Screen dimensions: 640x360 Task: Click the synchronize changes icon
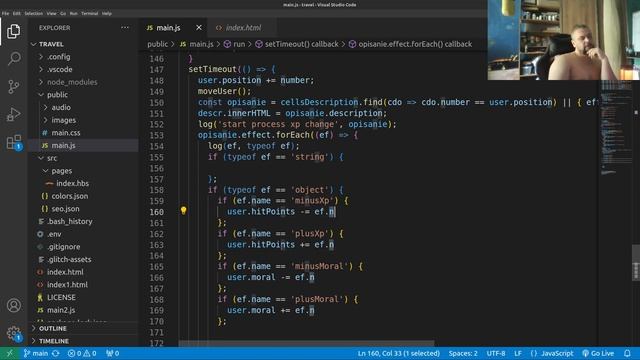tap(56, 353)
